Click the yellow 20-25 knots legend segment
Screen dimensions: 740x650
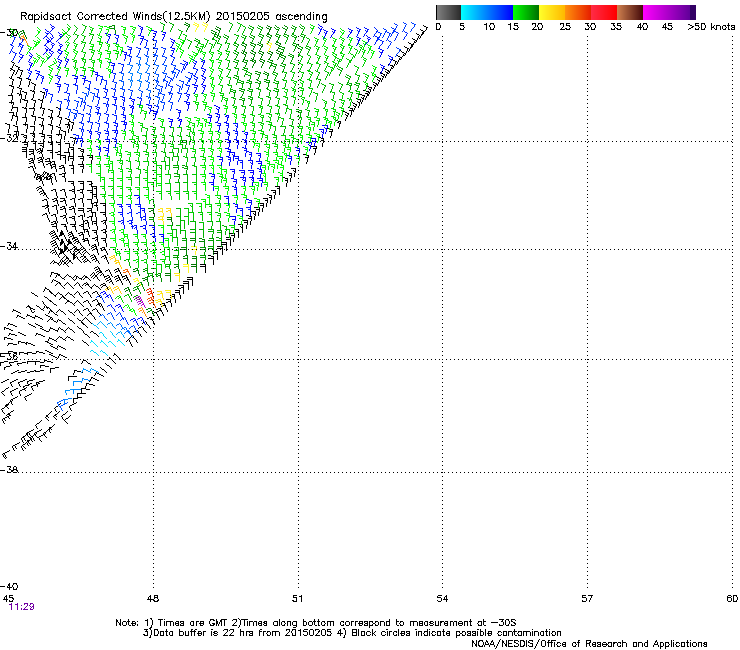[552, 12]
